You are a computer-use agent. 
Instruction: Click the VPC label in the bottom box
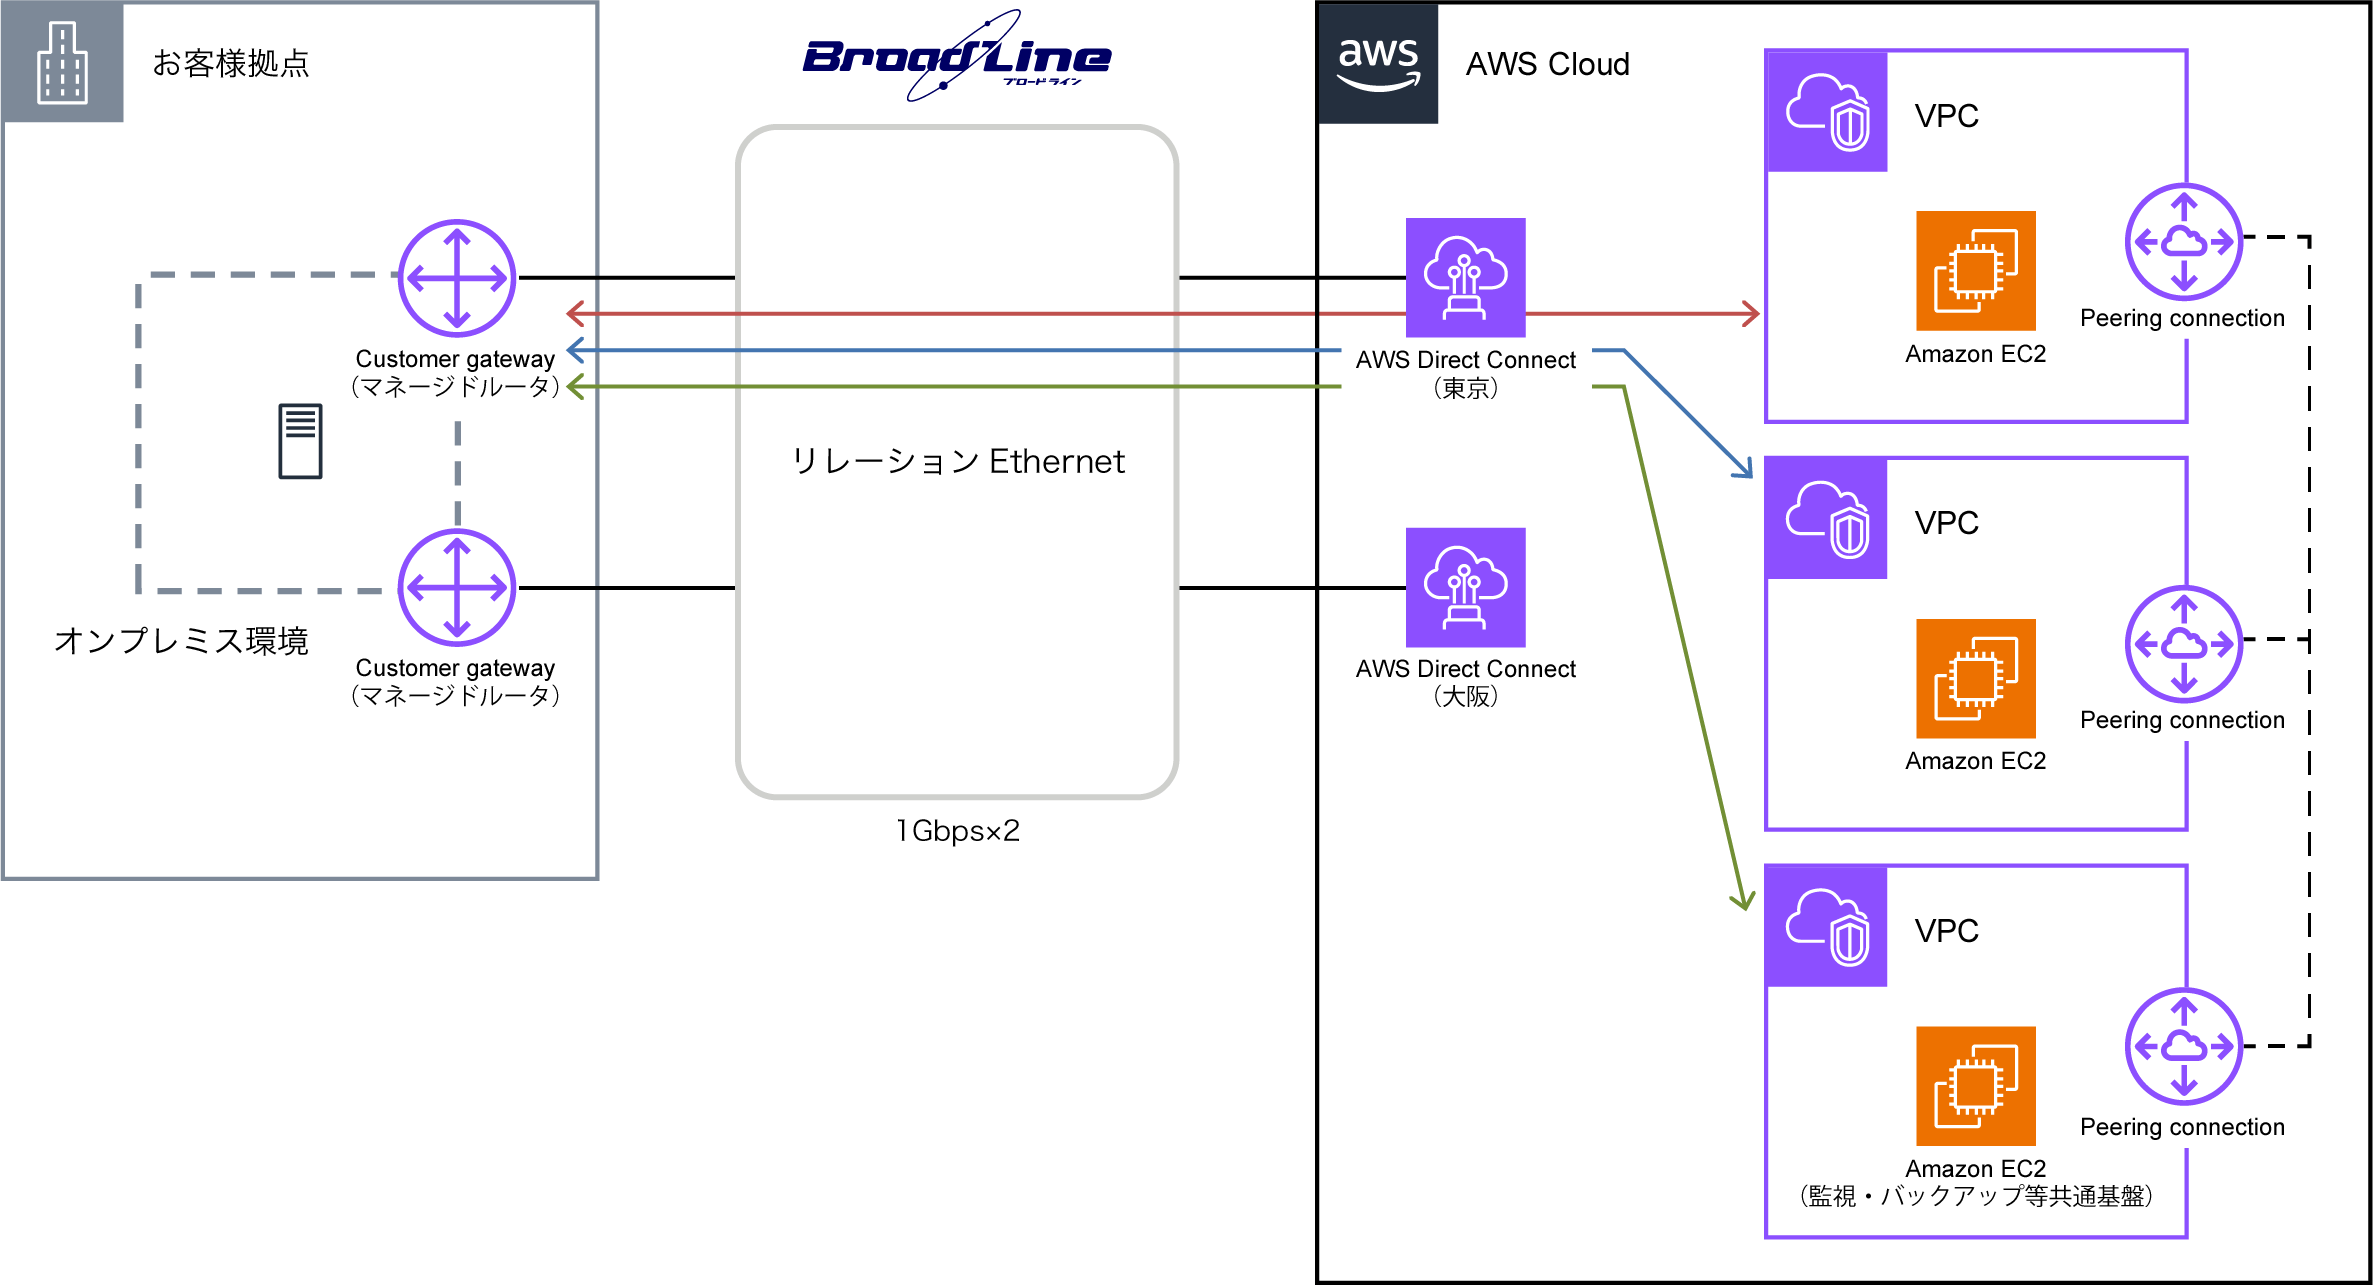click(1946, 931)
